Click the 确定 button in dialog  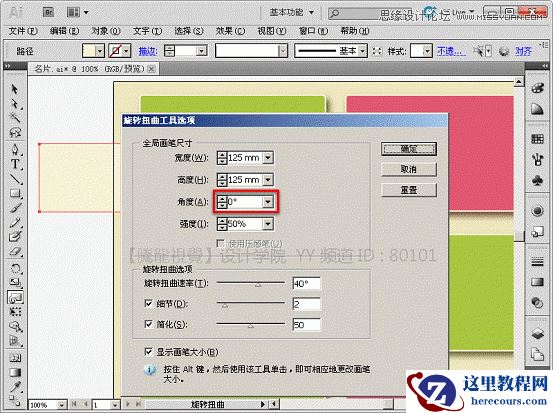tap(409, 149)
